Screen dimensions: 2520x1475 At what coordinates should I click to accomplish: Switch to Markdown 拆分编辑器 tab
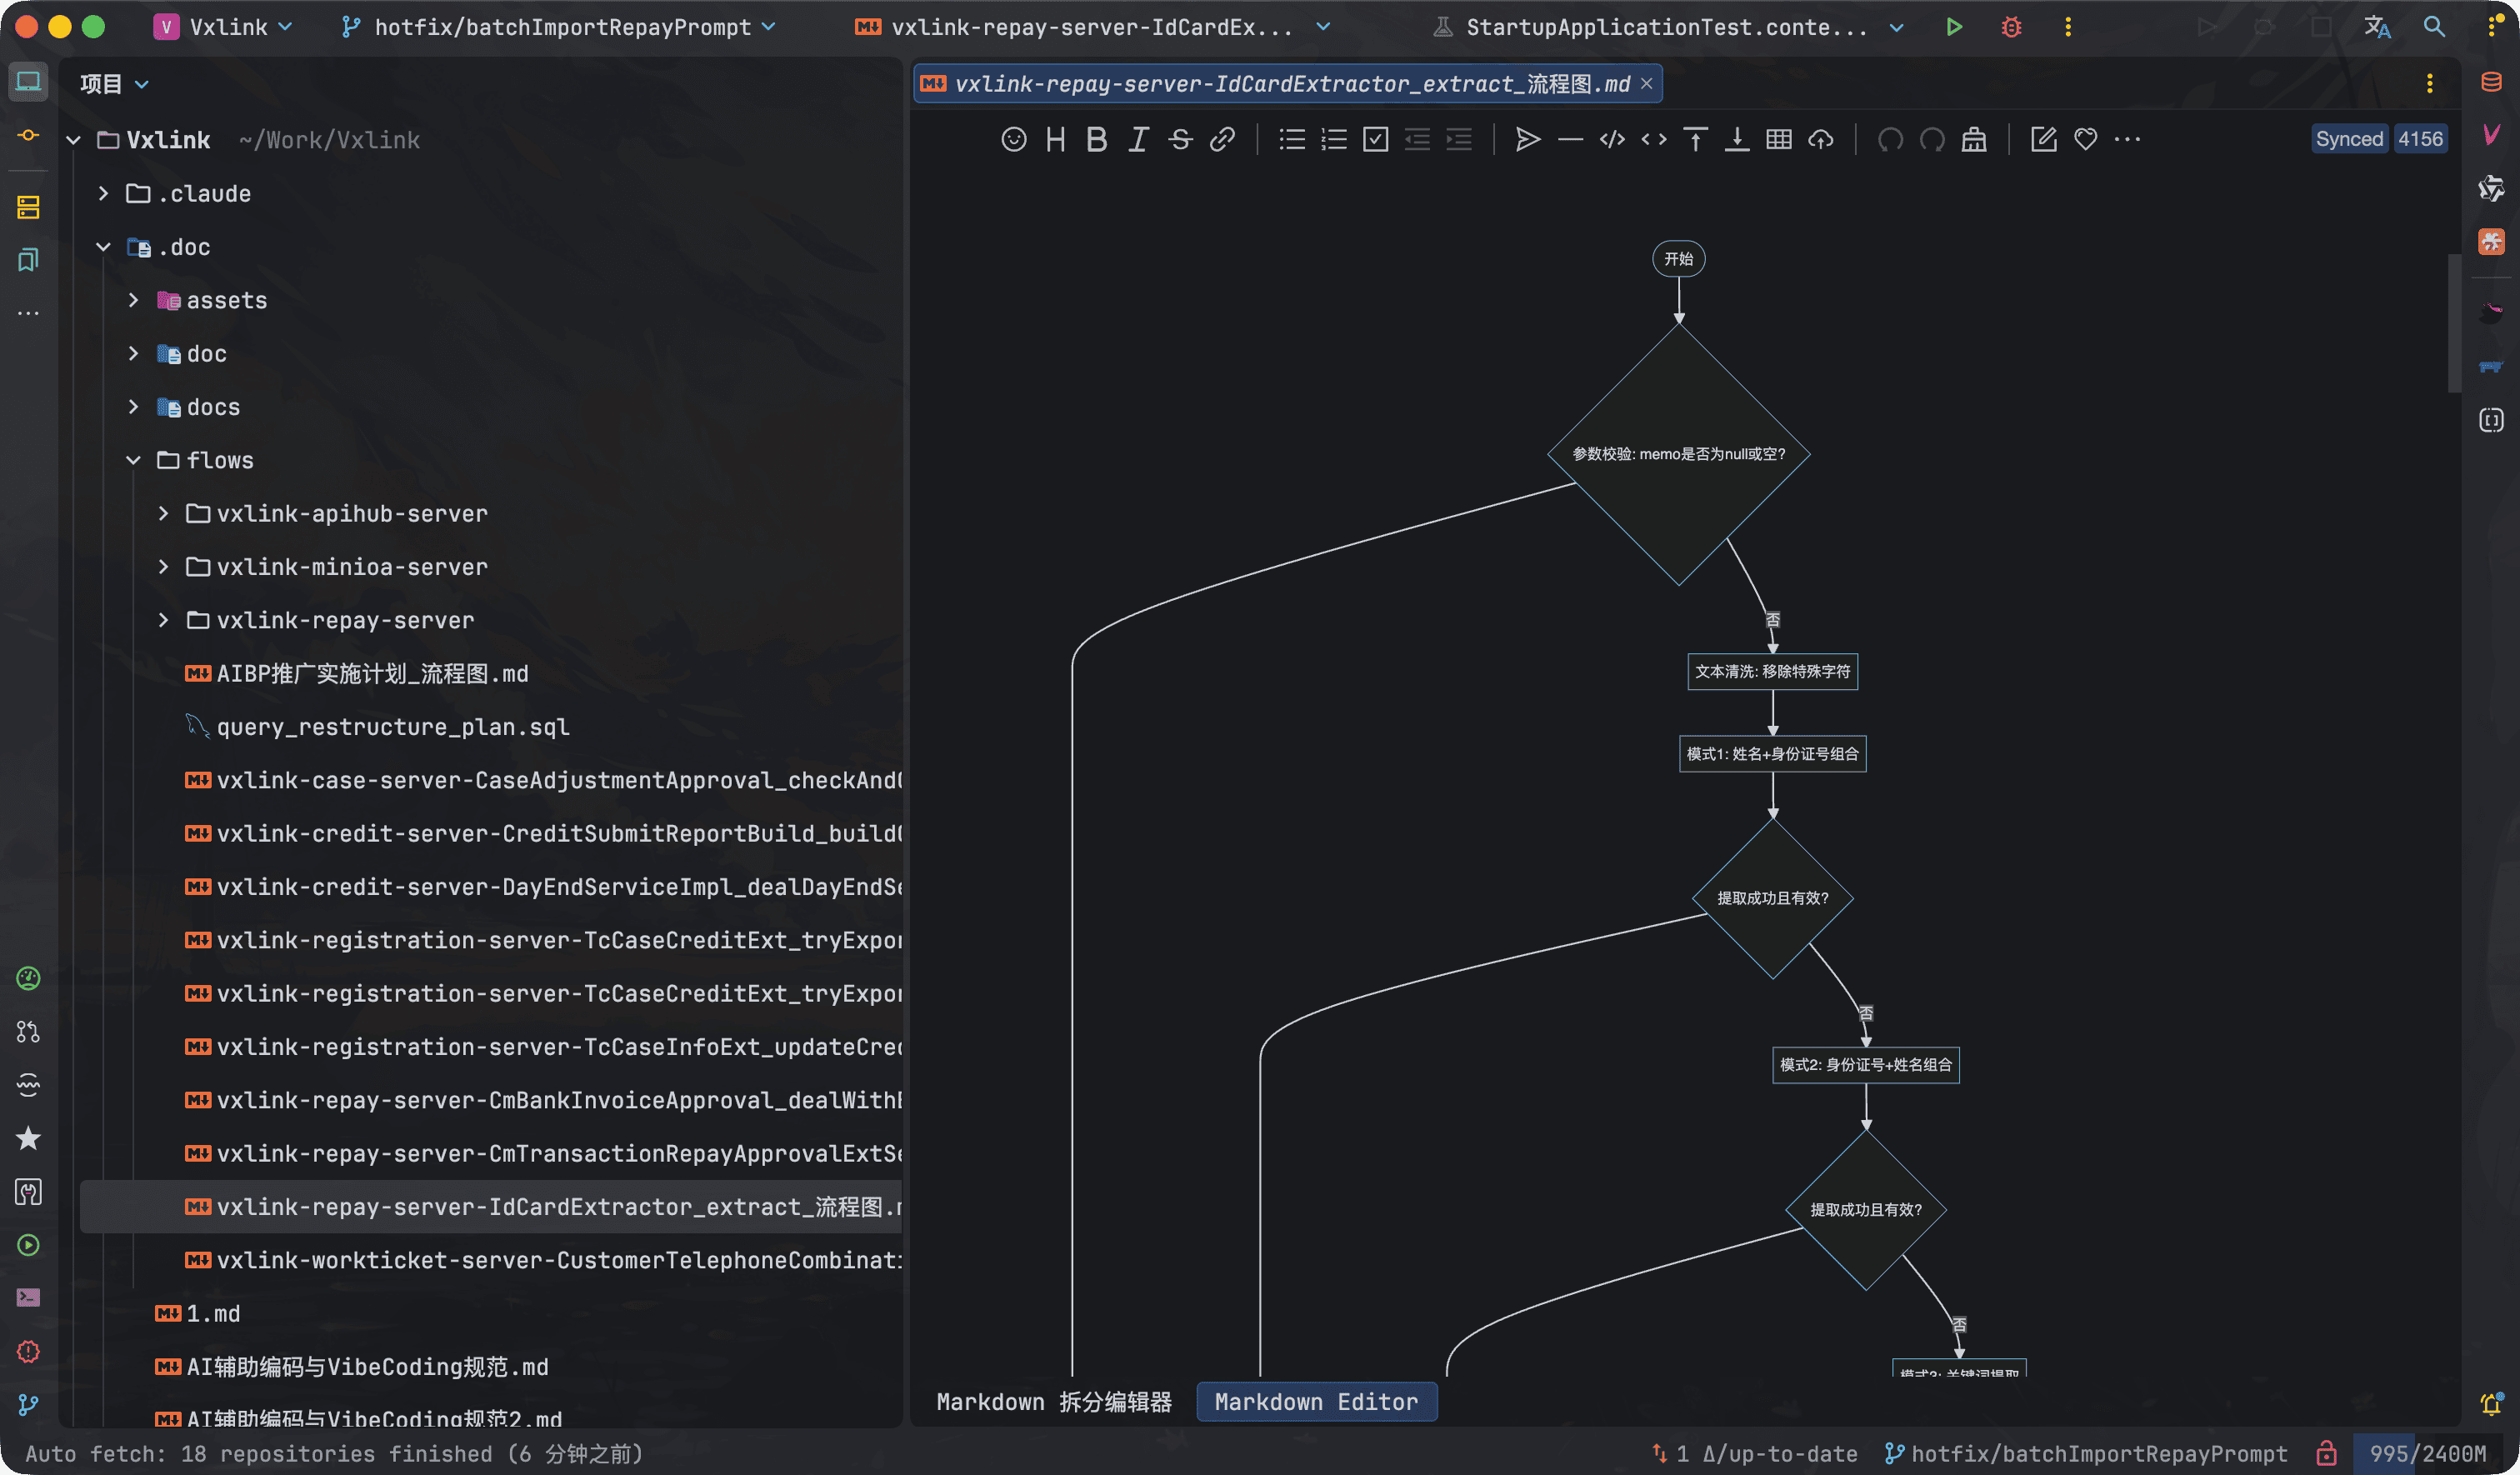[1054, 1401]
